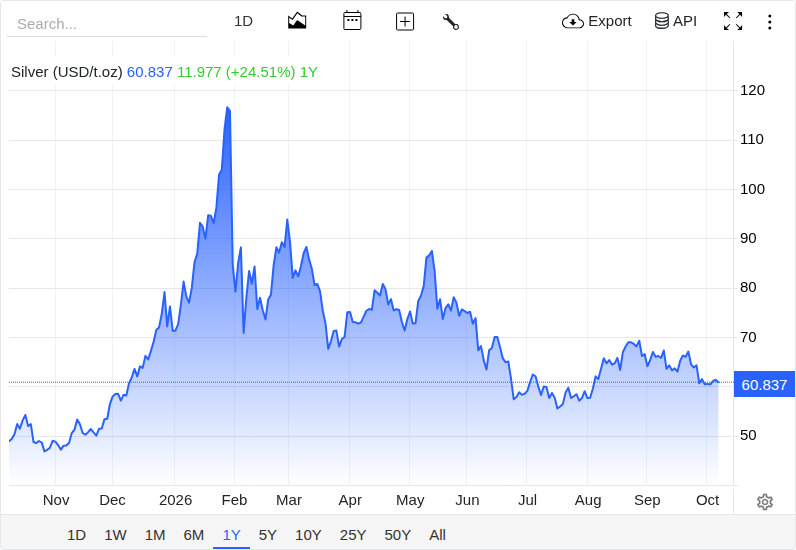The height and width of the screenshot is (550, 796).
Task: Open chart settings gear icon
Action: pyautogui.click(x=765, y=502)
